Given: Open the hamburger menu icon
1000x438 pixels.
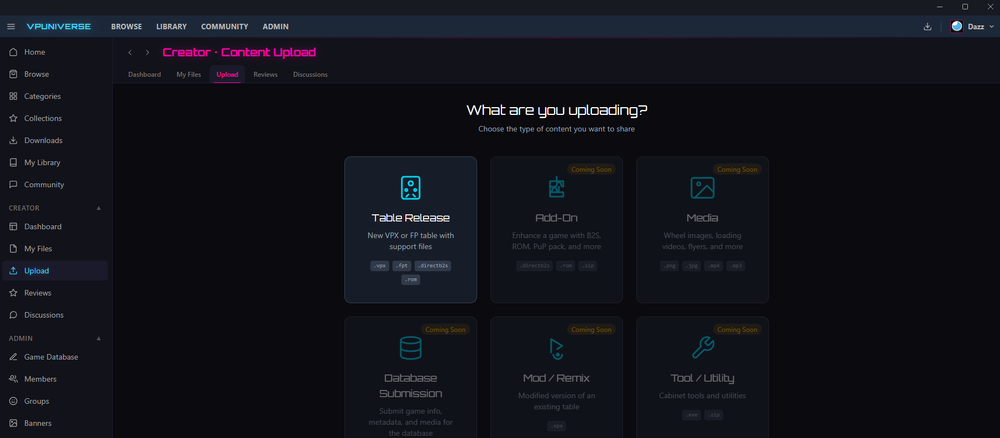Looking at the screenshot, I should (x=11, y=27).
